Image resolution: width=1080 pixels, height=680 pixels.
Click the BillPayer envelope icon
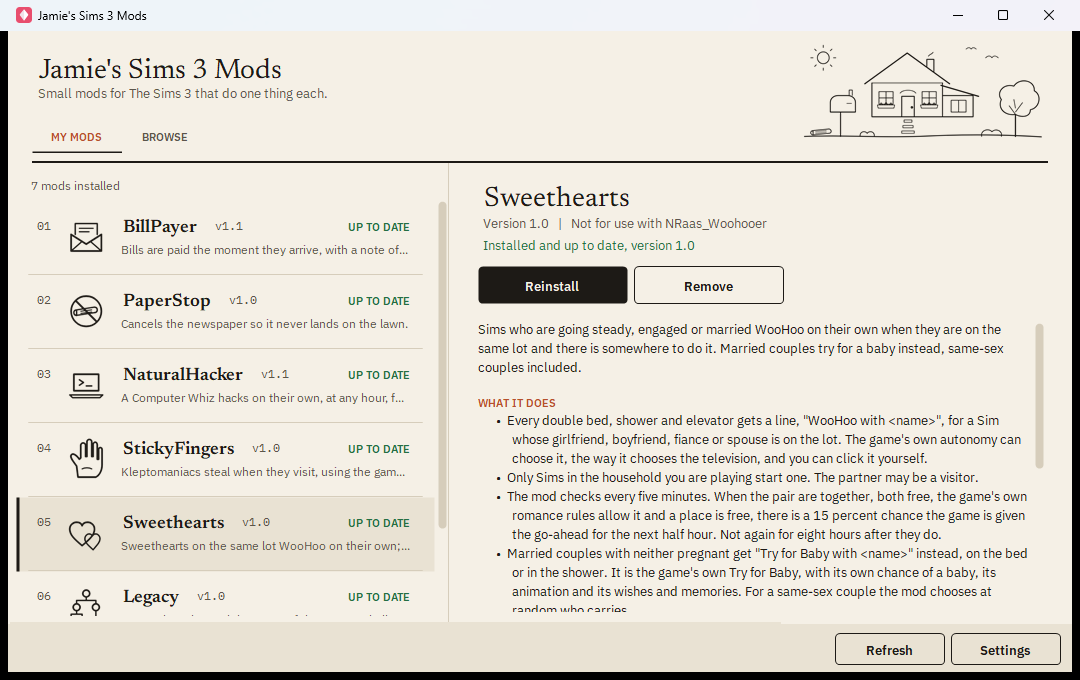(86, 237)
